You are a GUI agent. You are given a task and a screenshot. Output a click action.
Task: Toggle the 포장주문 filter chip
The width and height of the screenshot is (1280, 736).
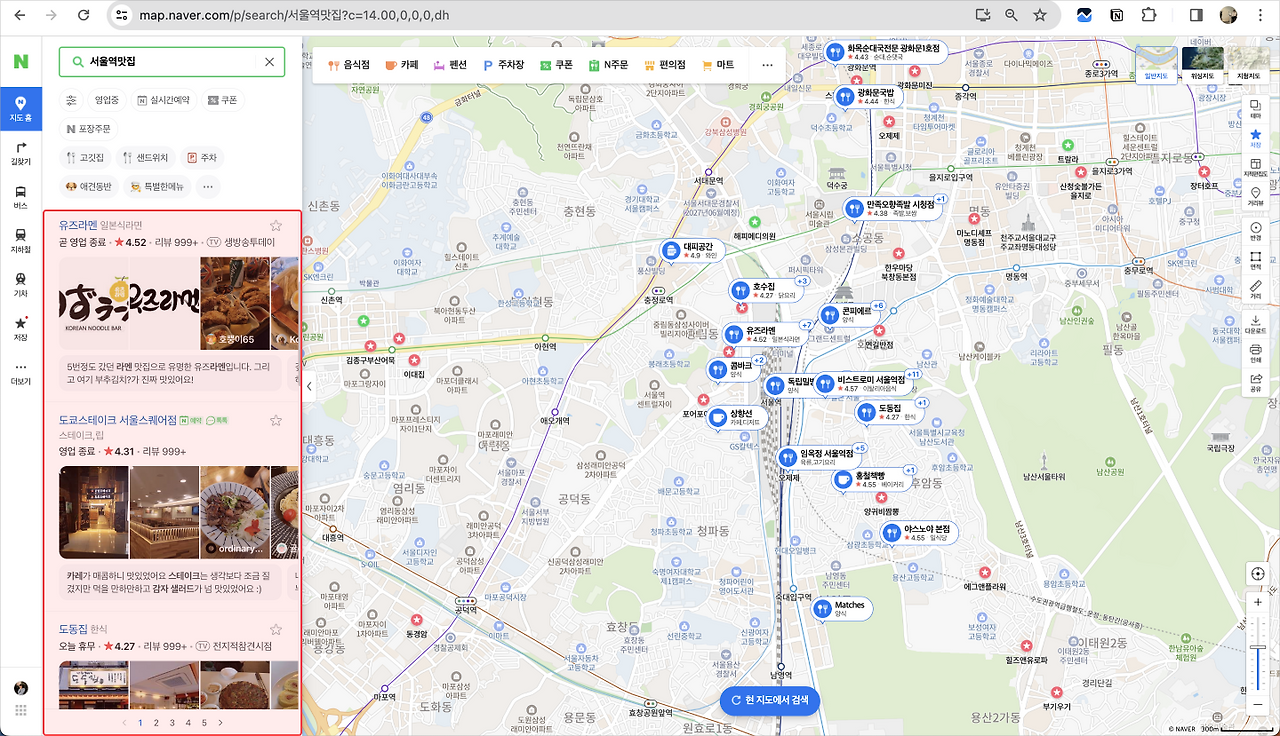89,129
